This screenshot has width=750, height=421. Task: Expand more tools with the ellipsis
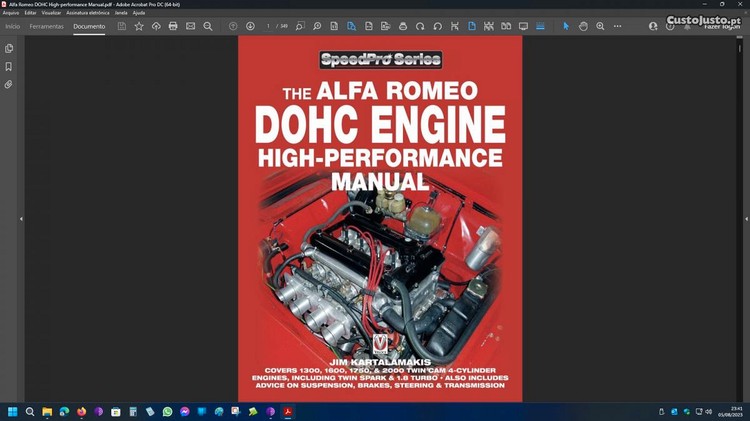[617, 26]
